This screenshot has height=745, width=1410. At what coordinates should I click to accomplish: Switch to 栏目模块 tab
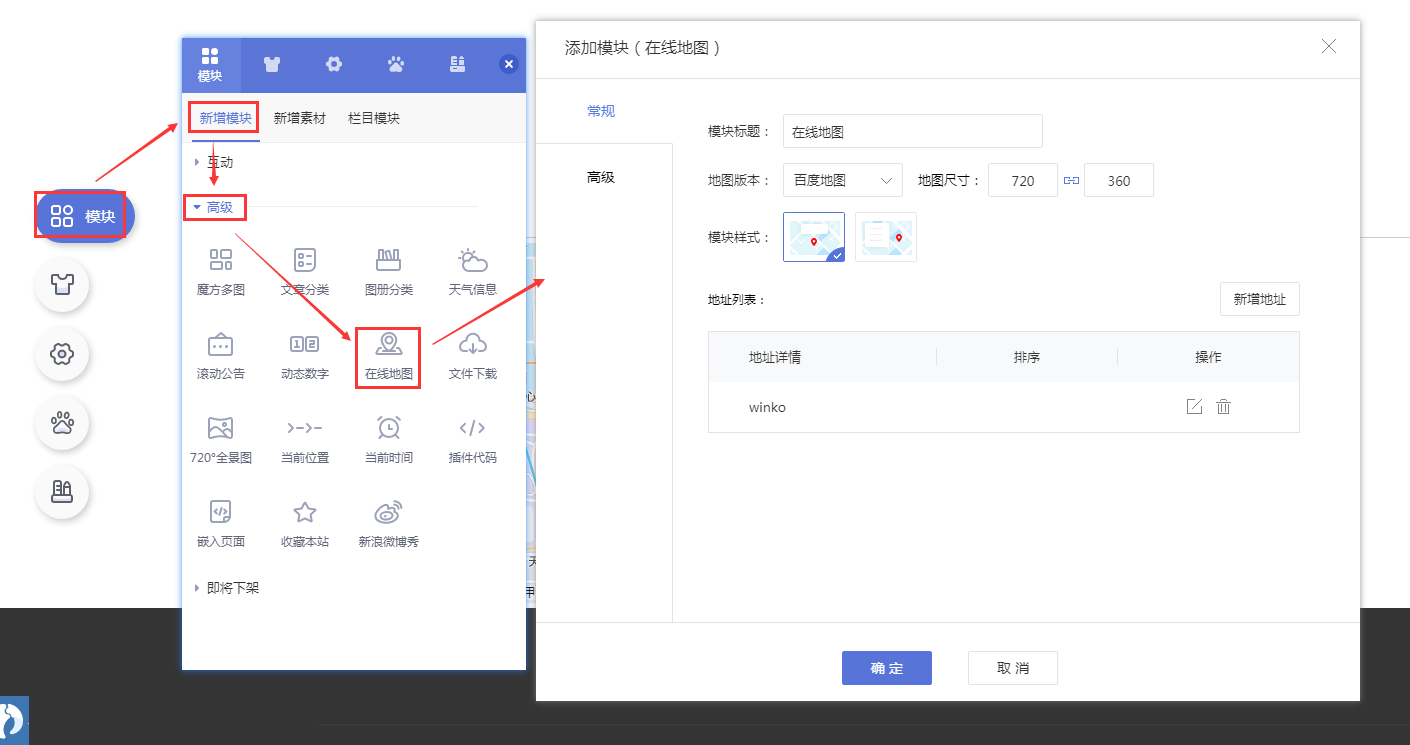tap(374, 118)
